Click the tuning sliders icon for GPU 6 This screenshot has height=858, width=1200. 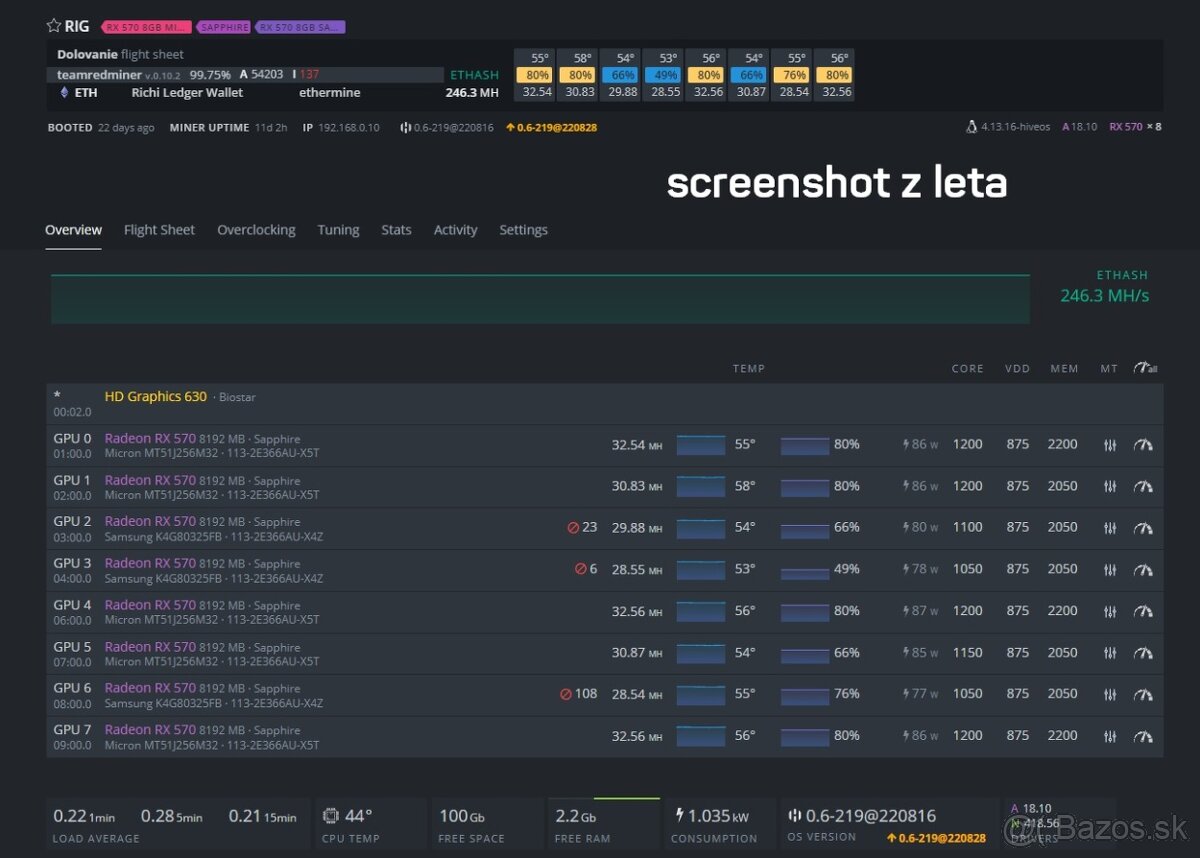(1109, 694)
